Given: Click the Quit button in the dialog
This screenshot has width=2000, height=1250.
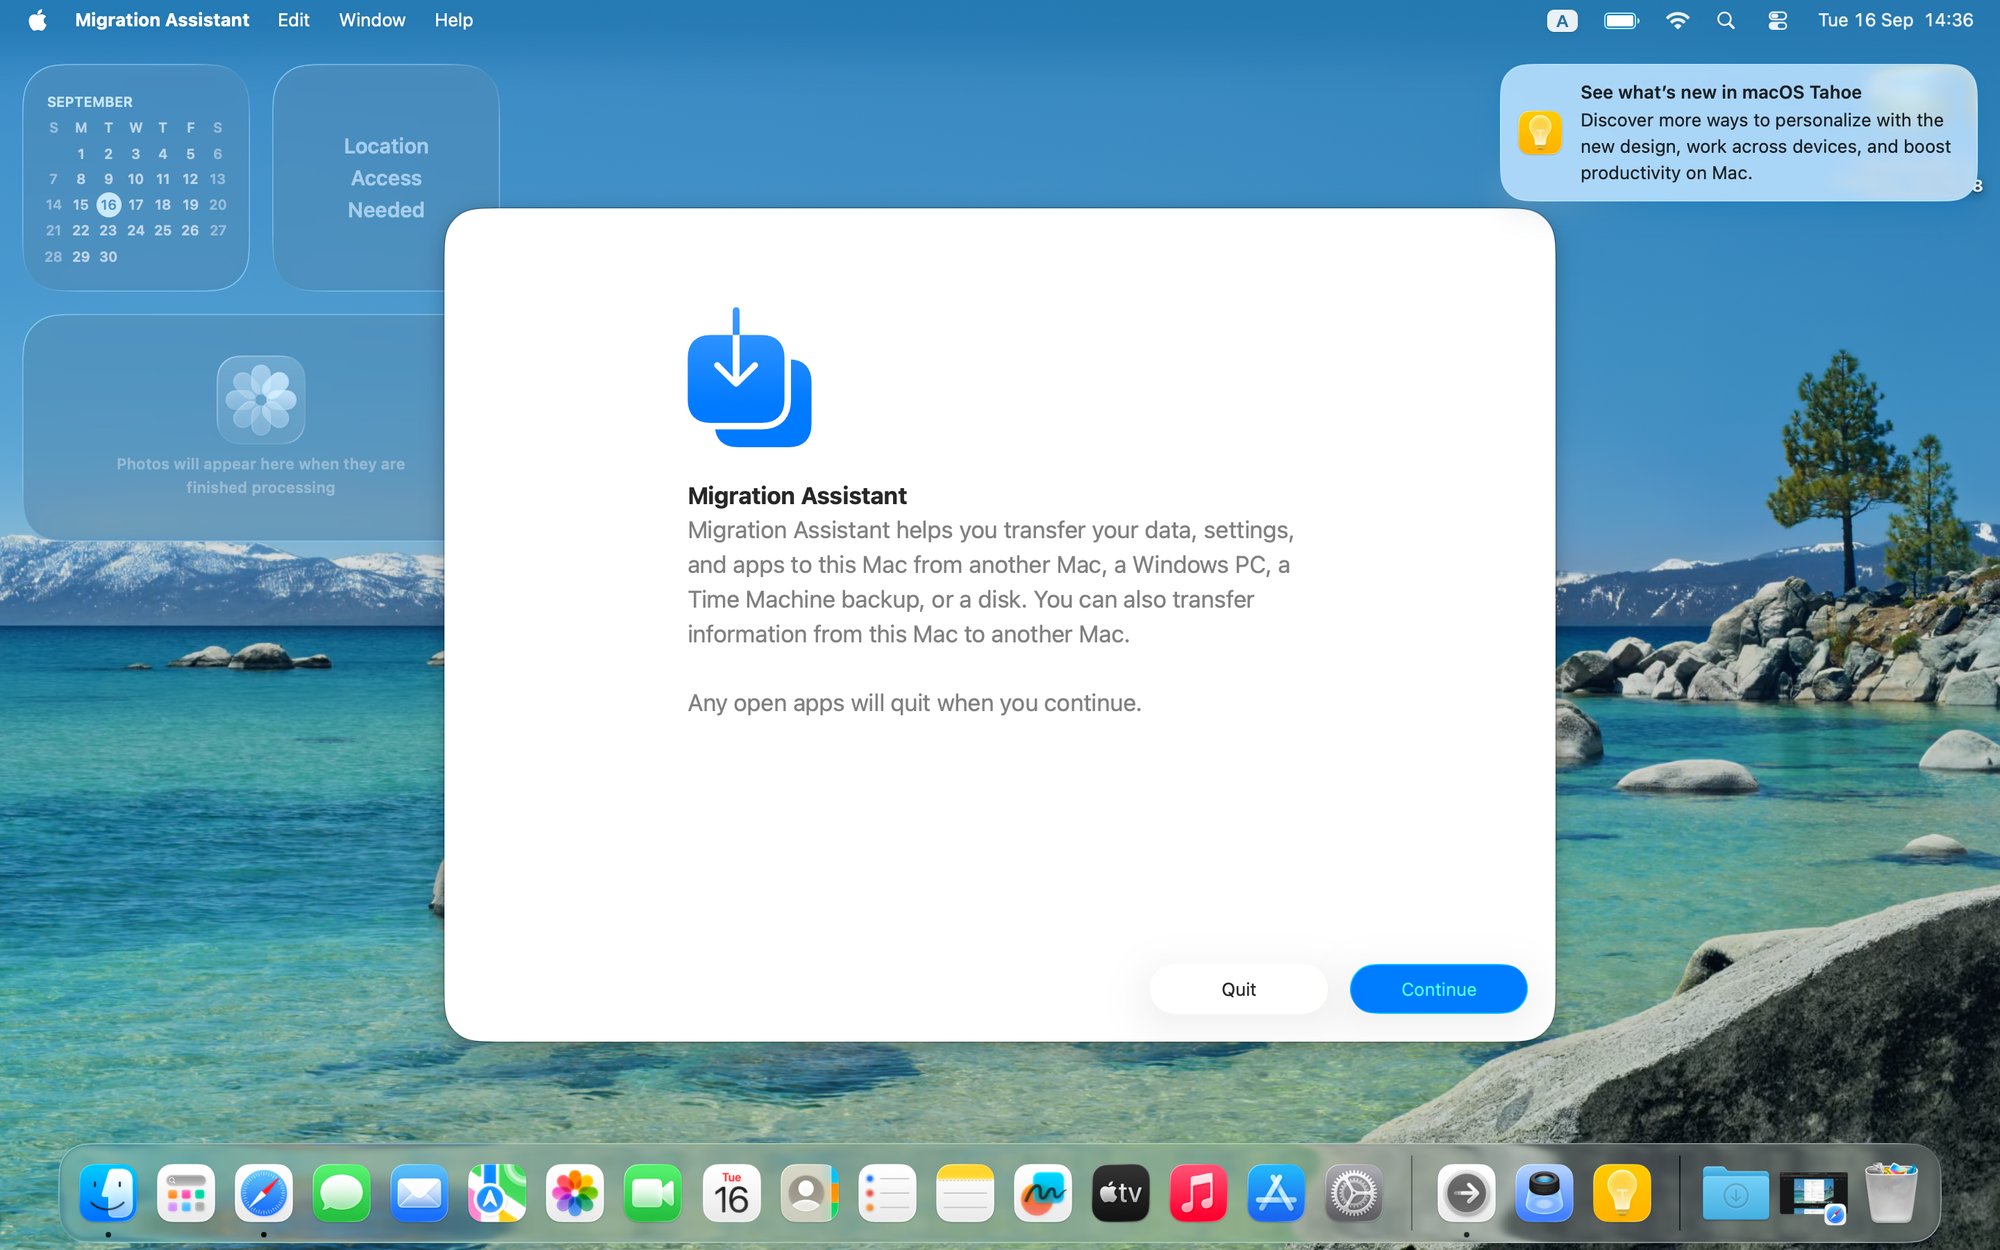Looking at the screenshot, I should [x=1238, y=989].
